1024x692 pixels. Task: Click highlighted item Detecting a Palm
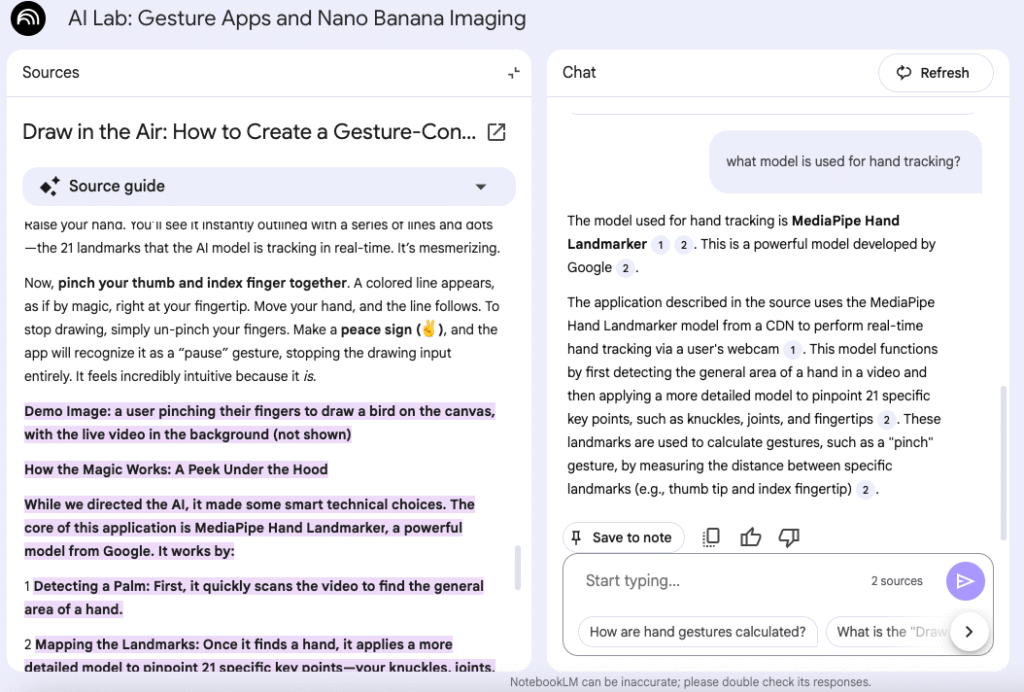254,597
